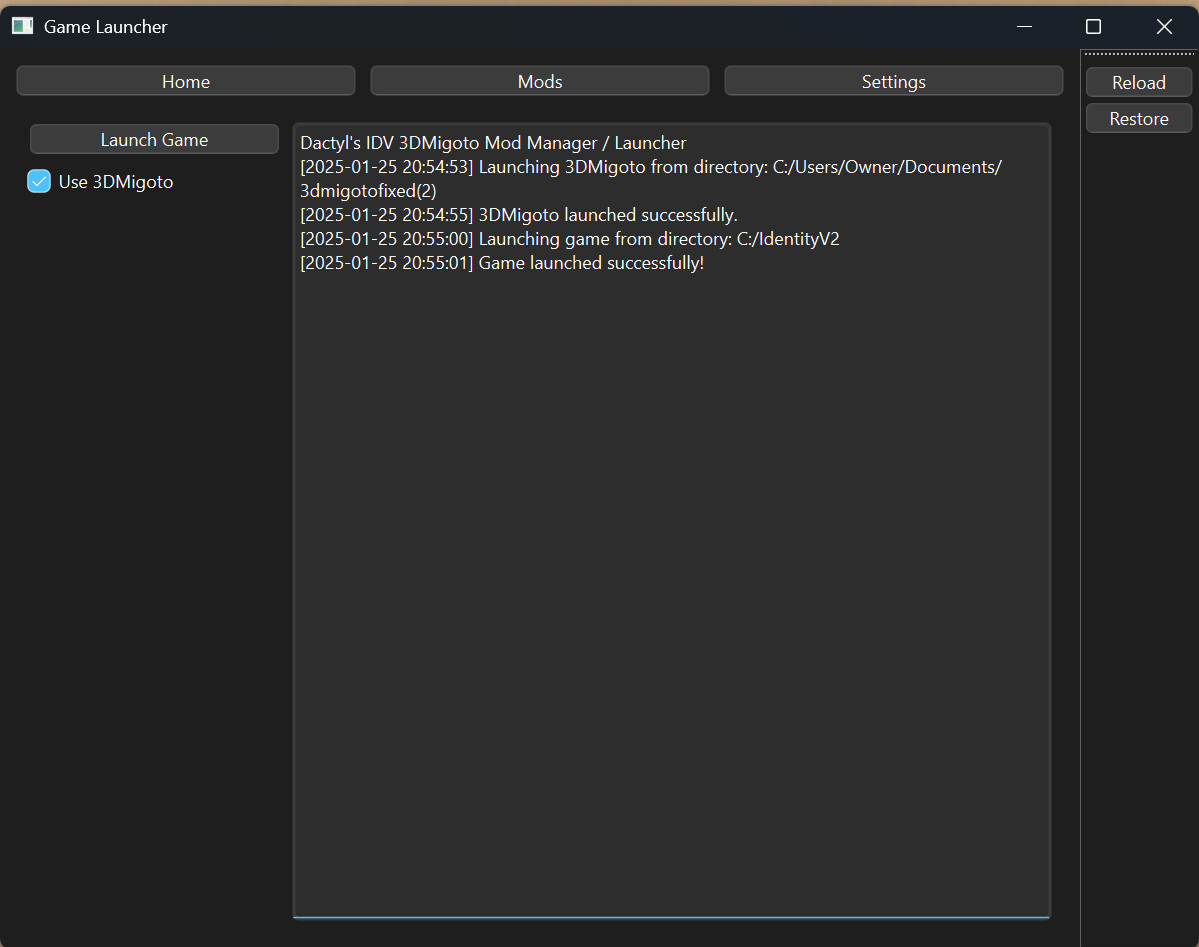Viewport: 1199px width, 947px height.
Task: Select the Home tab
Action: [x=185, y=81]
